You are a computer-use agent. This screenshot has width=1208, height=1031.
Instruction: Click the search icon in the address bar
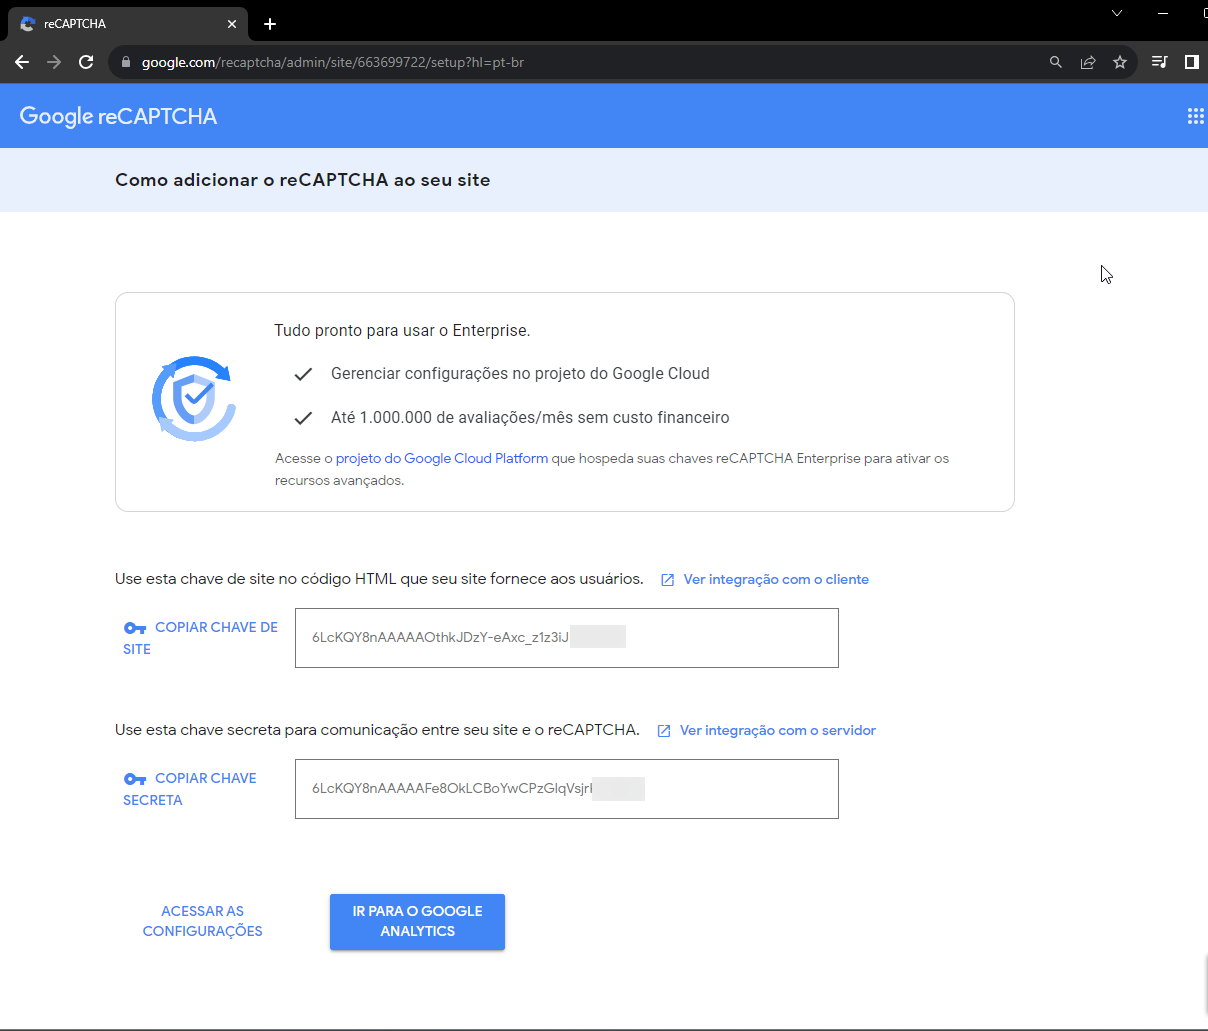coord(1055,61)
